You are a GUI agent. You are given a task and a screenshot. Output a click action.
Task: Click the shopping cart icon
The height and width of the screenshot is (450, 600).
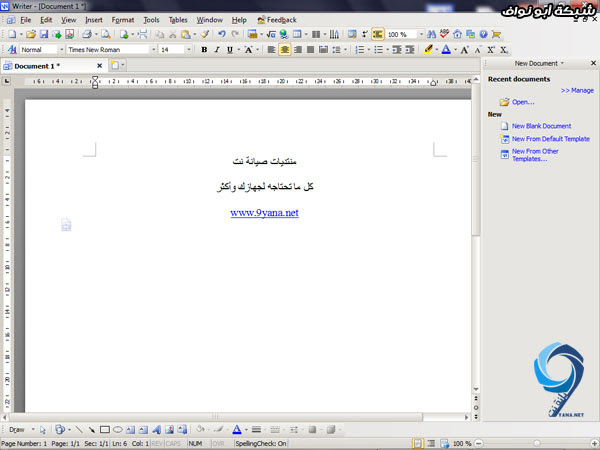pyautogui.click(x=497, y=34)
